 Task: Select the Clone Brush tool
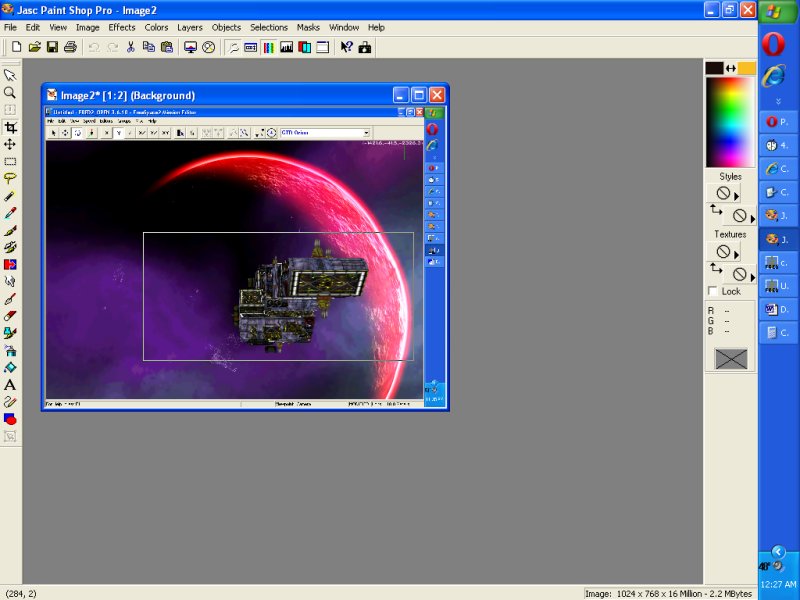pos(10,247)
